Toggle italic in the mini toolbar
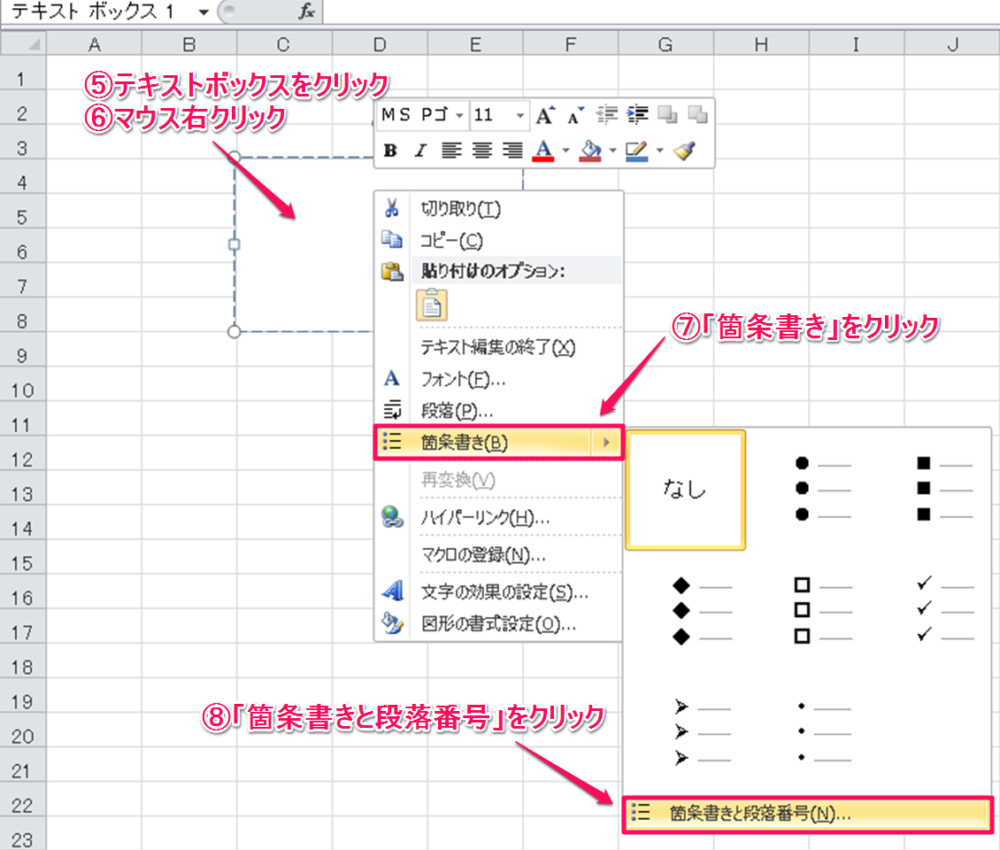Viewport: 1000px width, 850px height. point(420,151)
